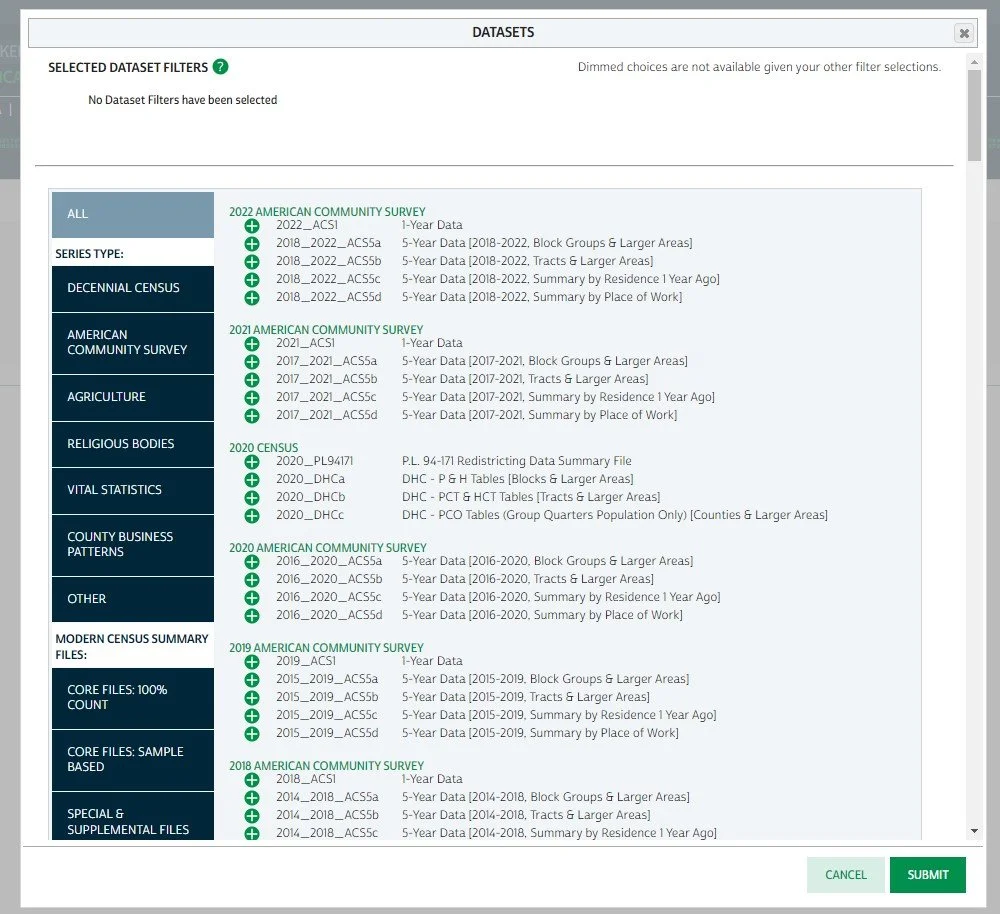Click the plus icon for 2021_ACS1
1000x914 pixels.
pyautogui.click(x=252, y=344)
